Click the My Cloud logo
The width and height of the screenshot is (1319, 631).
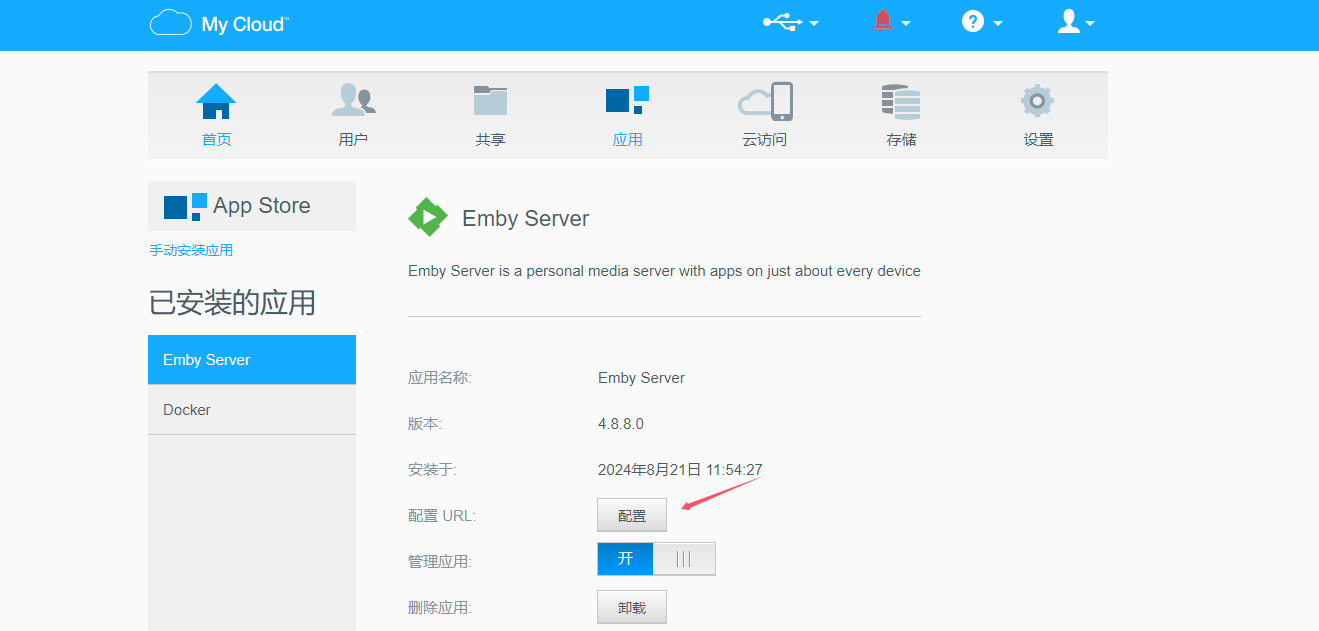219,23
